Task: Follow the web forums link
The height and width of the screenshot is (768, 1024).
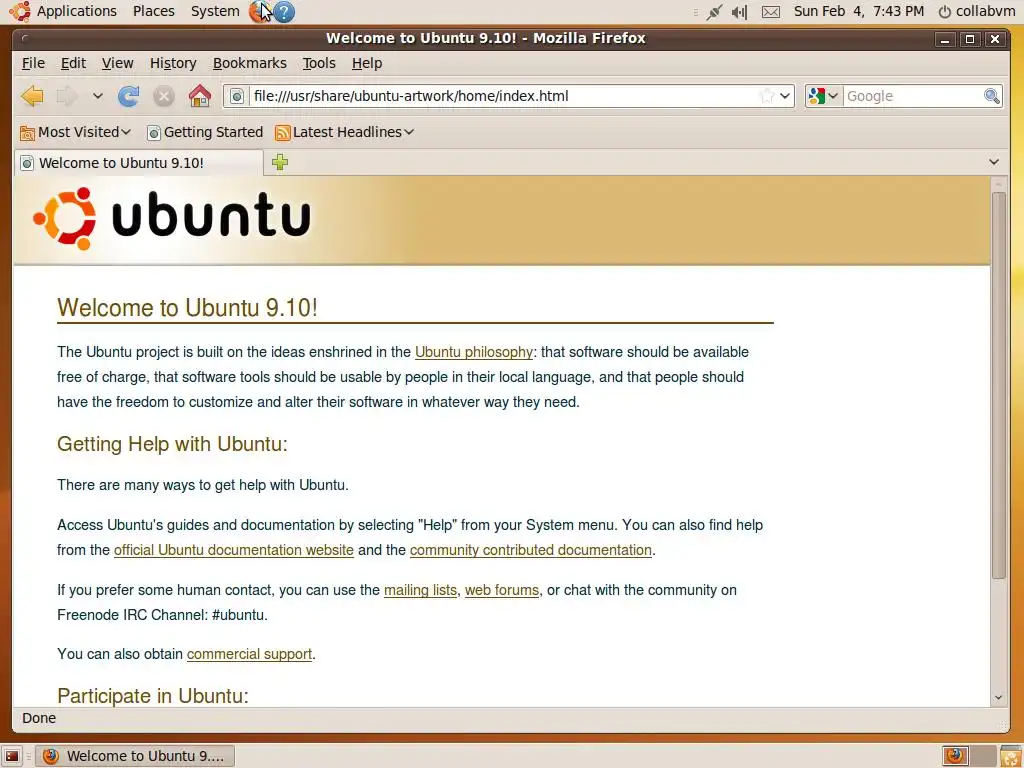Action: click(x=502, y=590)
